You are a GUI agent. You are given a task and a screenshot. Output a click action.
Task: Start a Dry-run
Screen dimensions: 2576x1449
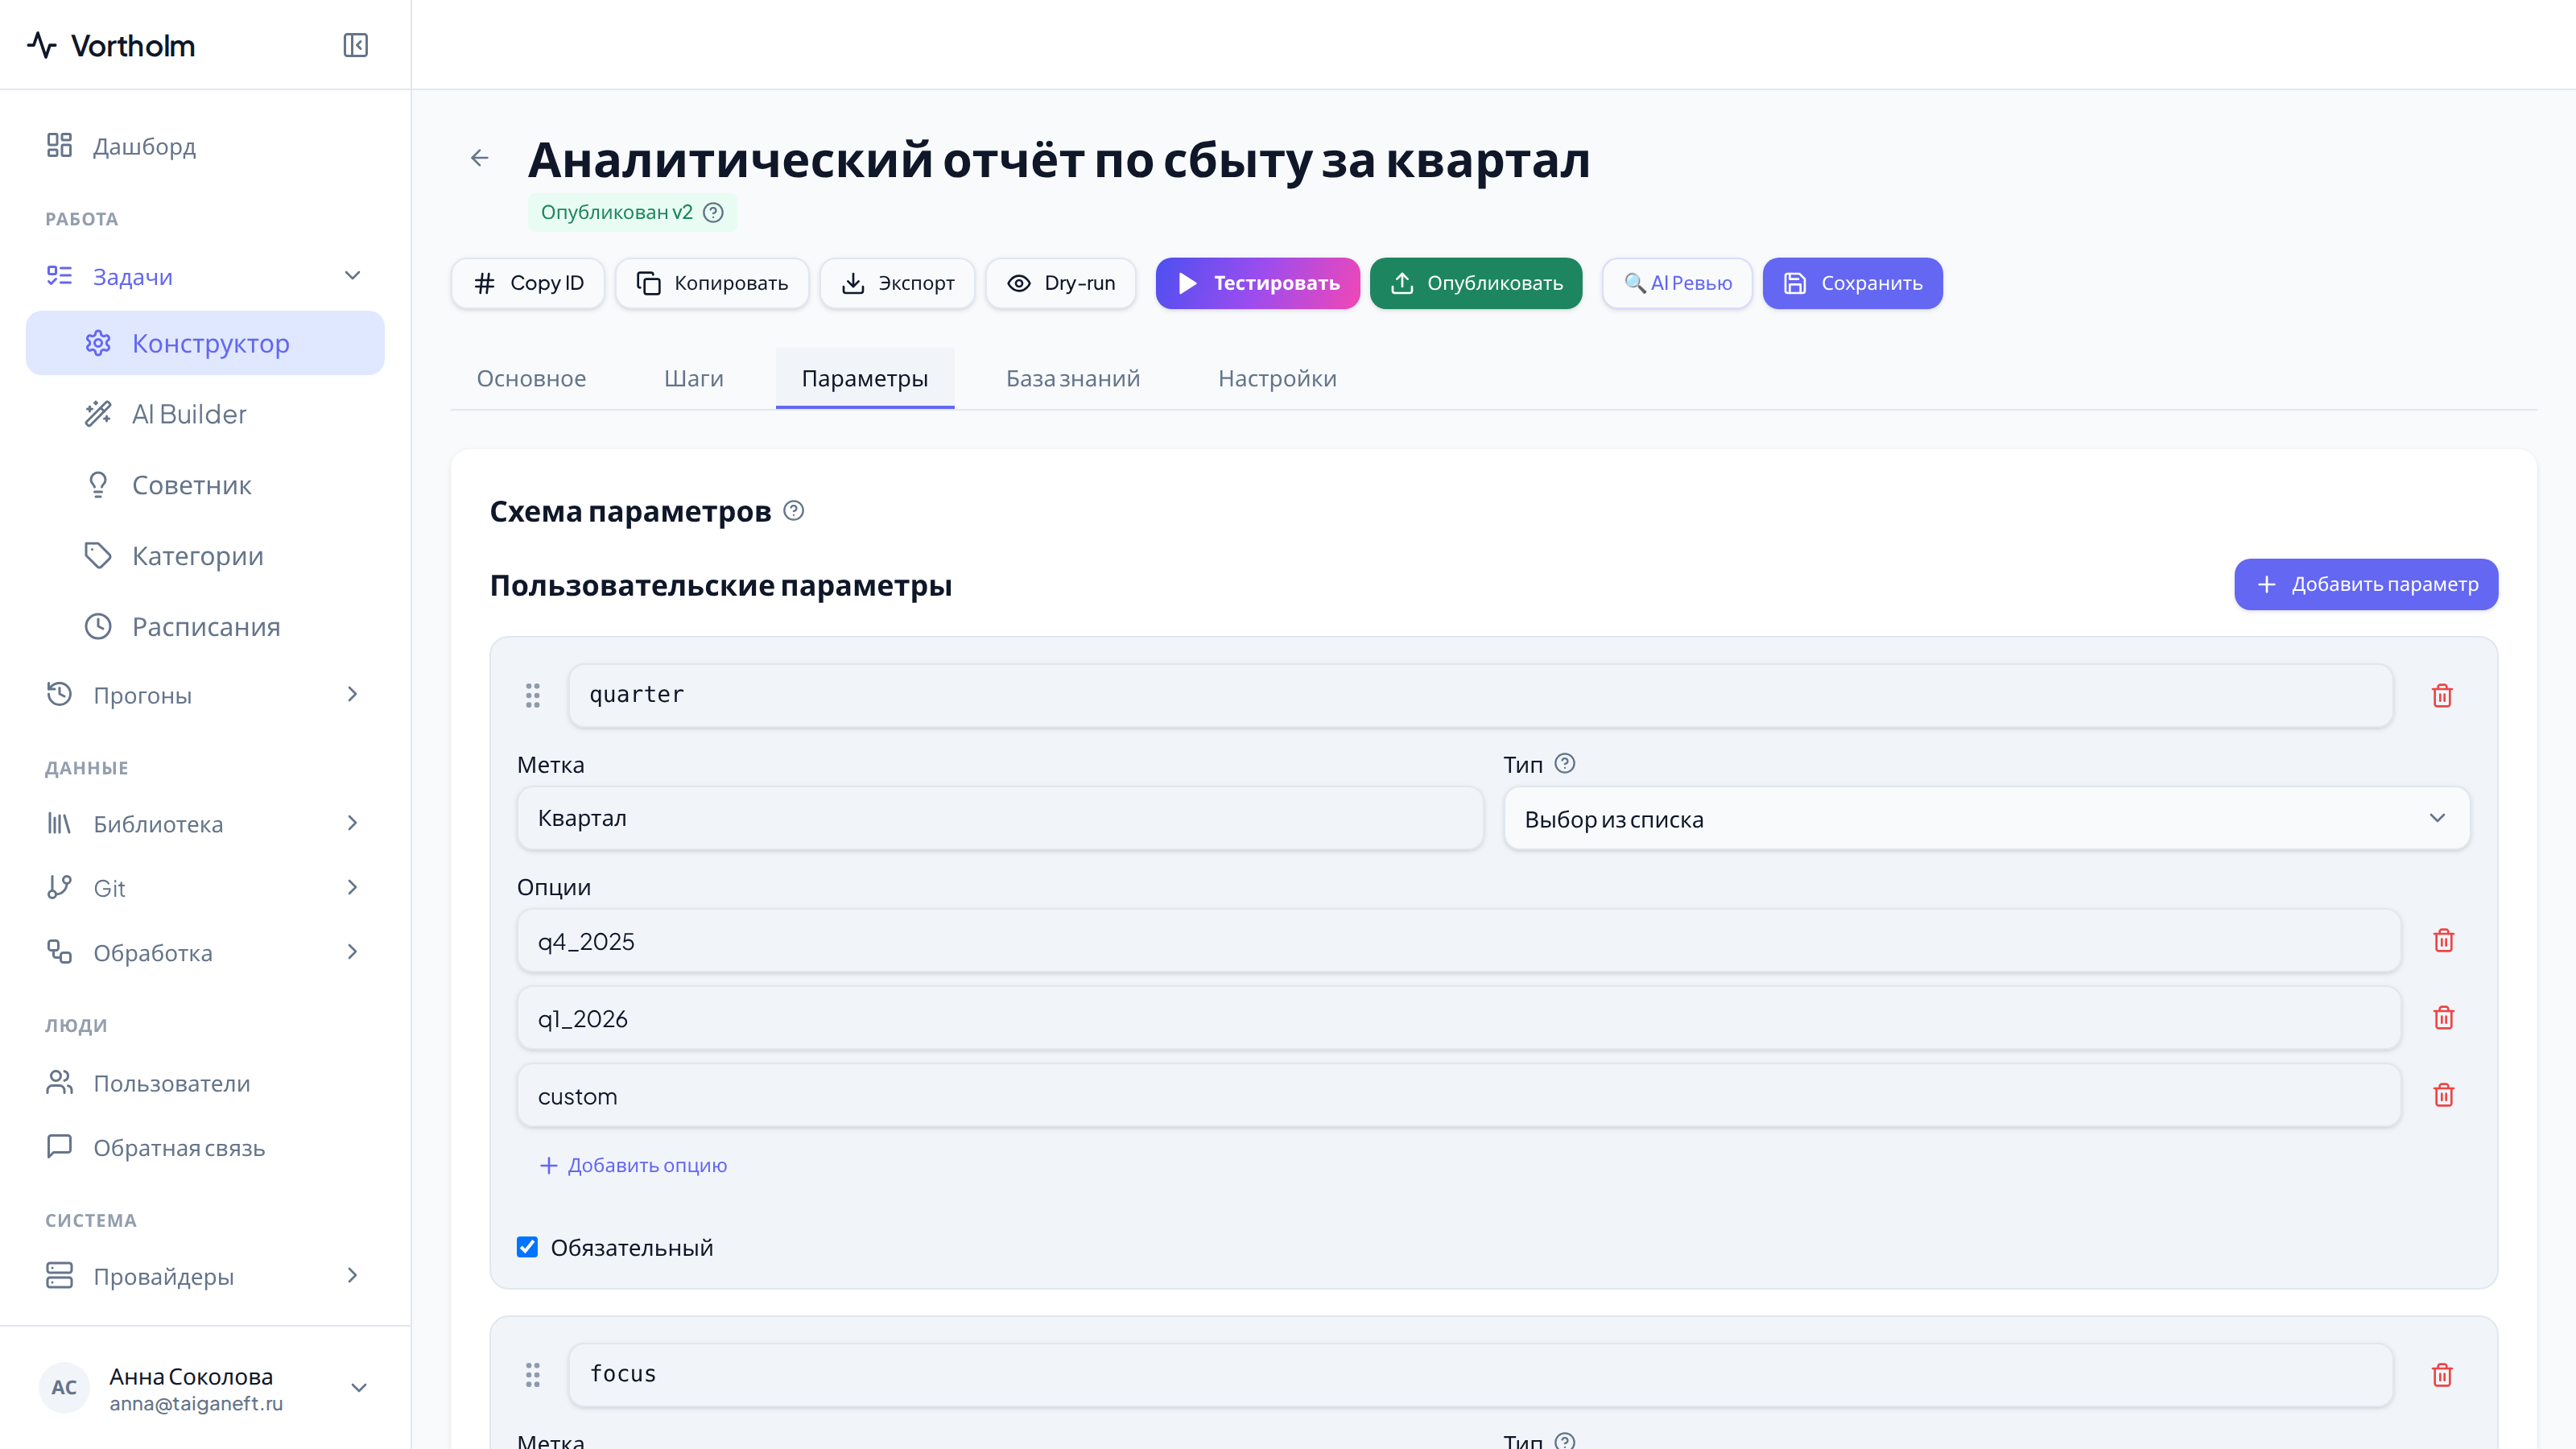click(x=1060, y=283)
